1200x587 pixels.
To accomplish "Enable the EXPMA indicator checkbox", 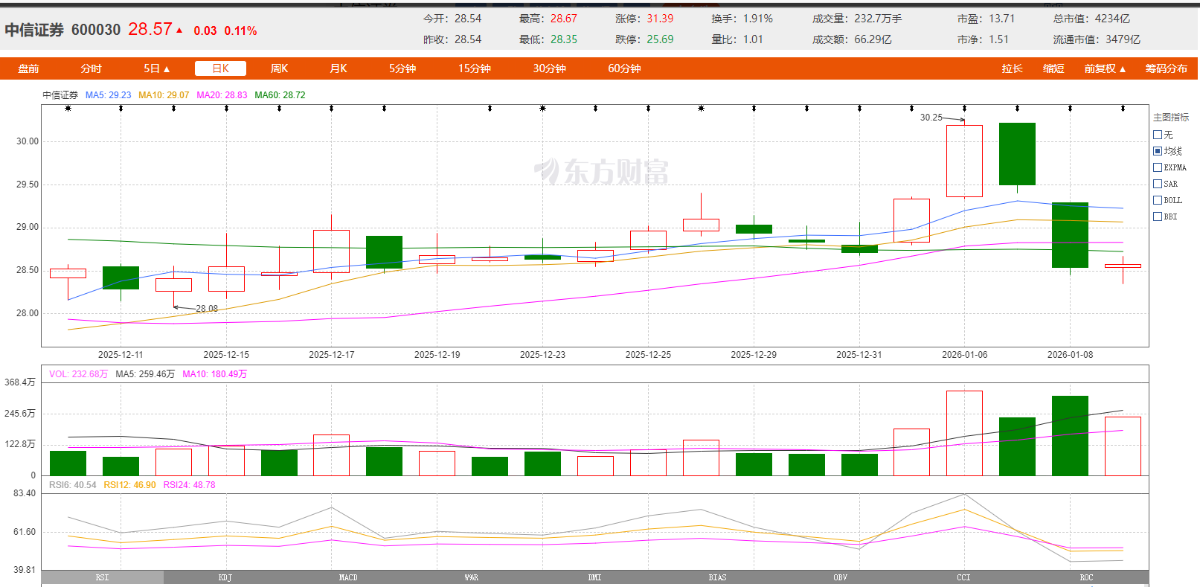I will [1158, 167].
